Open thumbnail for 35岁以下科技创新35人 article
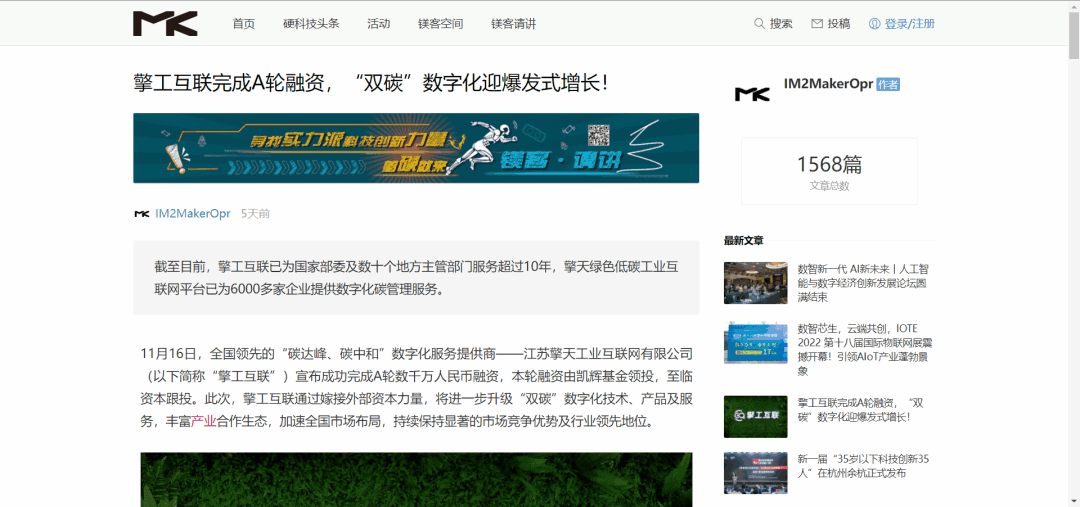This screenshot has height=507, width=1080. point(756,473)
